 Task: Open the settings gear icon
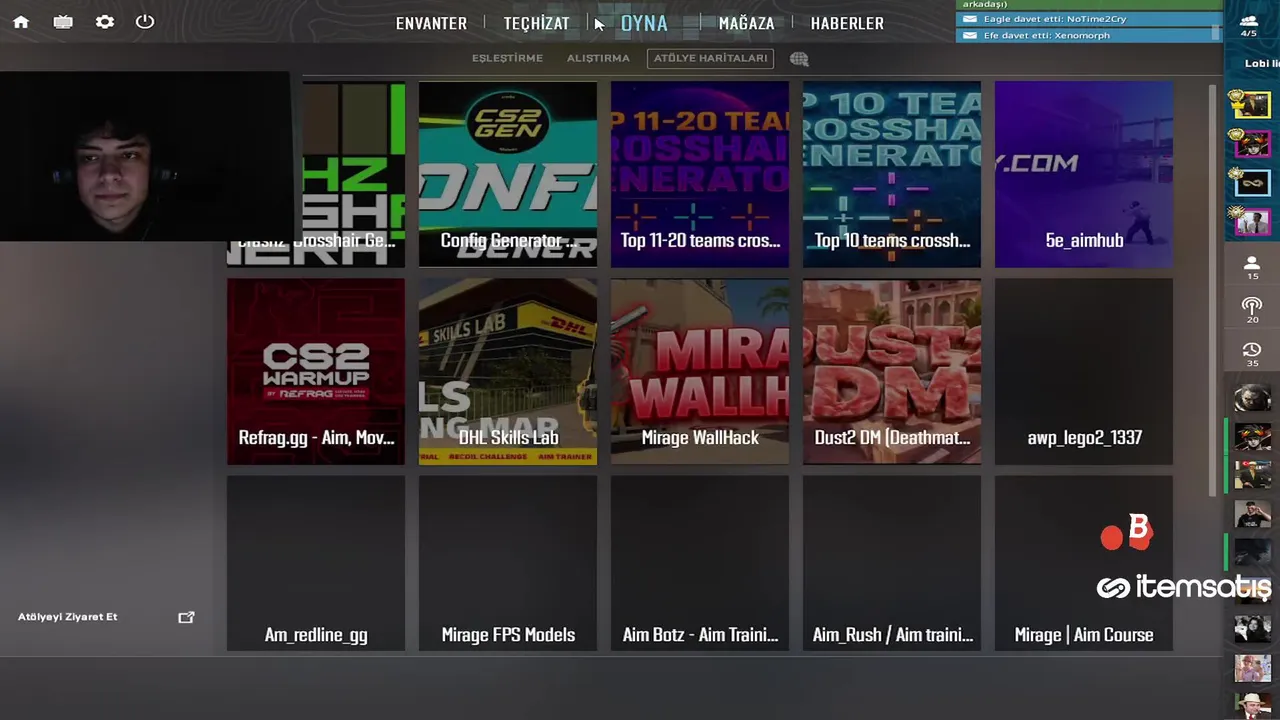(x=105, y=22)
